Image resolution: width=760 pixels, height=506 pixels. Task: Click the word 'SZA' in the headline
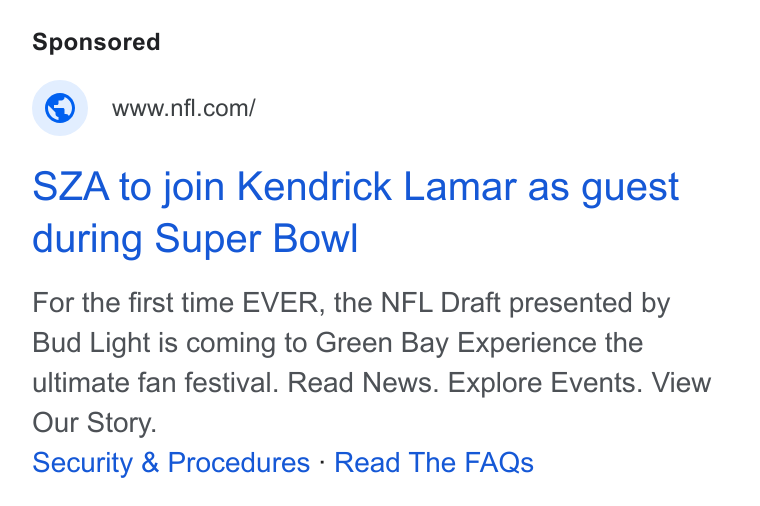71,187
